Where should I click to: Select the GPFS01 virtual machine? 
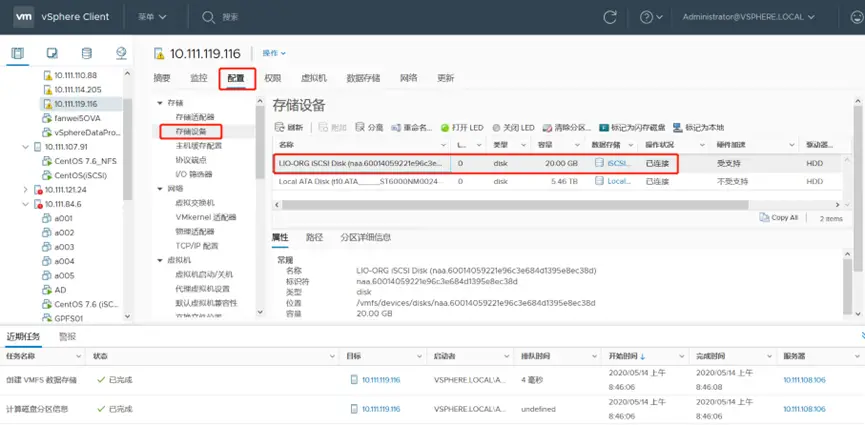(x=62, y=318)
